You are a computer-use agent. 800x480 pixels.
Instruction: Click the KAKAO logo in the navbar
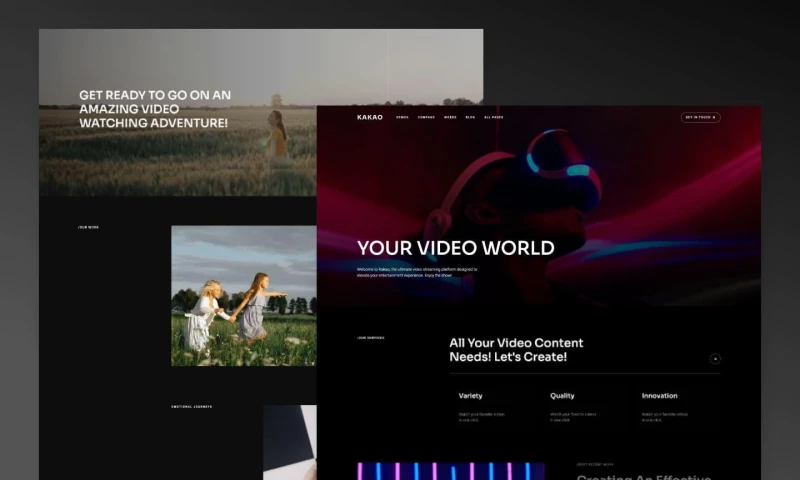click(369, 117)
